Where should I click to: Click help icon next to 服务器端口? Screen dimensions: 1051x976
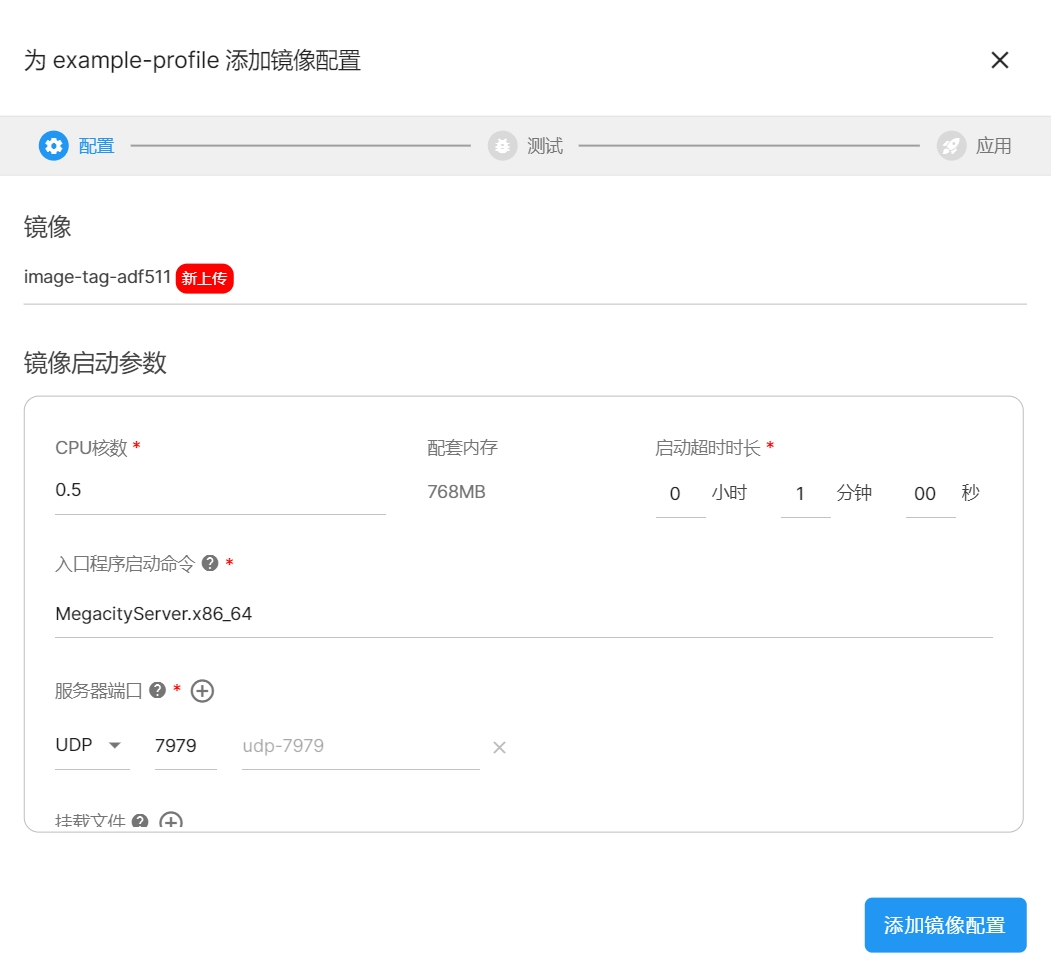(157, 691)
